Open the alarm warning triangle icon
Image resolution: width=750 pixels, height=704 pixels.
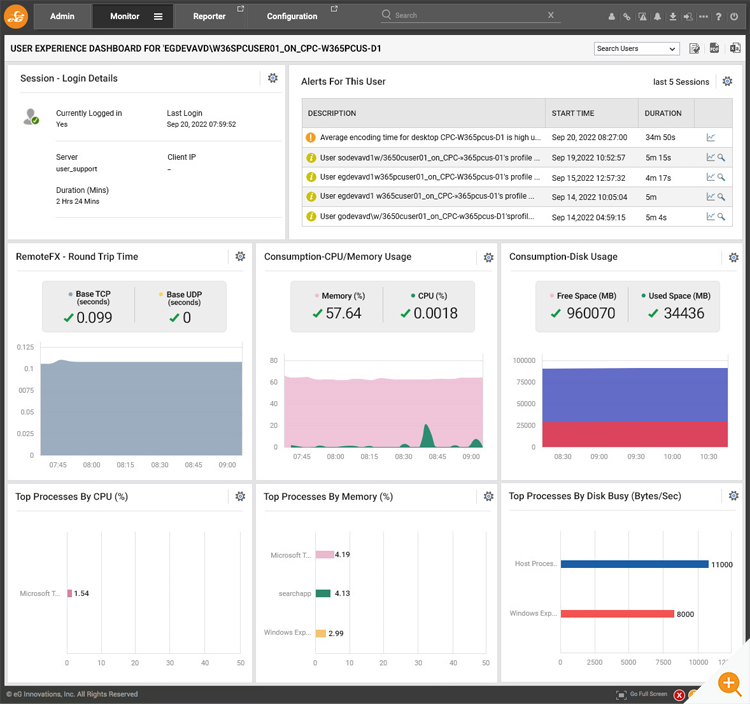[x=642, y=17]
